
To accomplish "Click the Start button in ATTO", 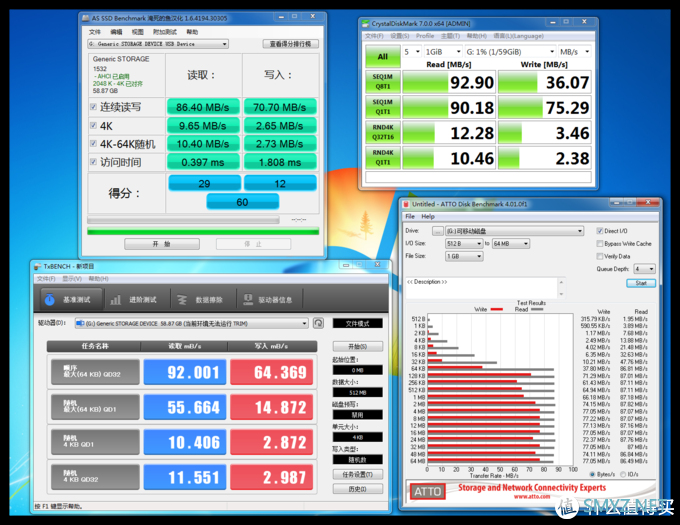I will (641, 283).
